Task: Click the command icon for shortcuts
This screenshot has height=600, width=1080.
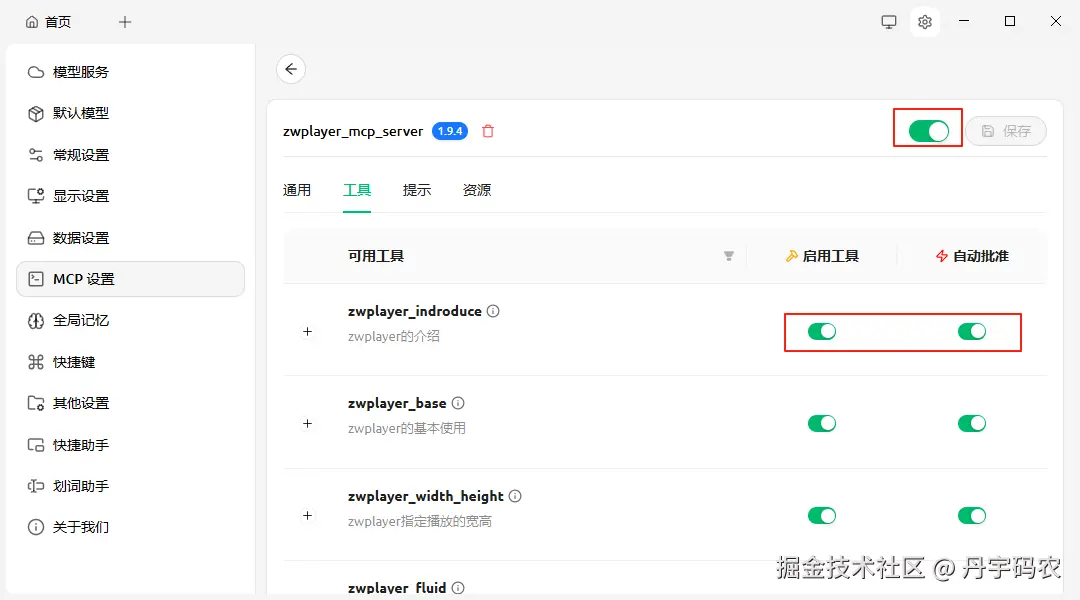Action: [36, 362]
